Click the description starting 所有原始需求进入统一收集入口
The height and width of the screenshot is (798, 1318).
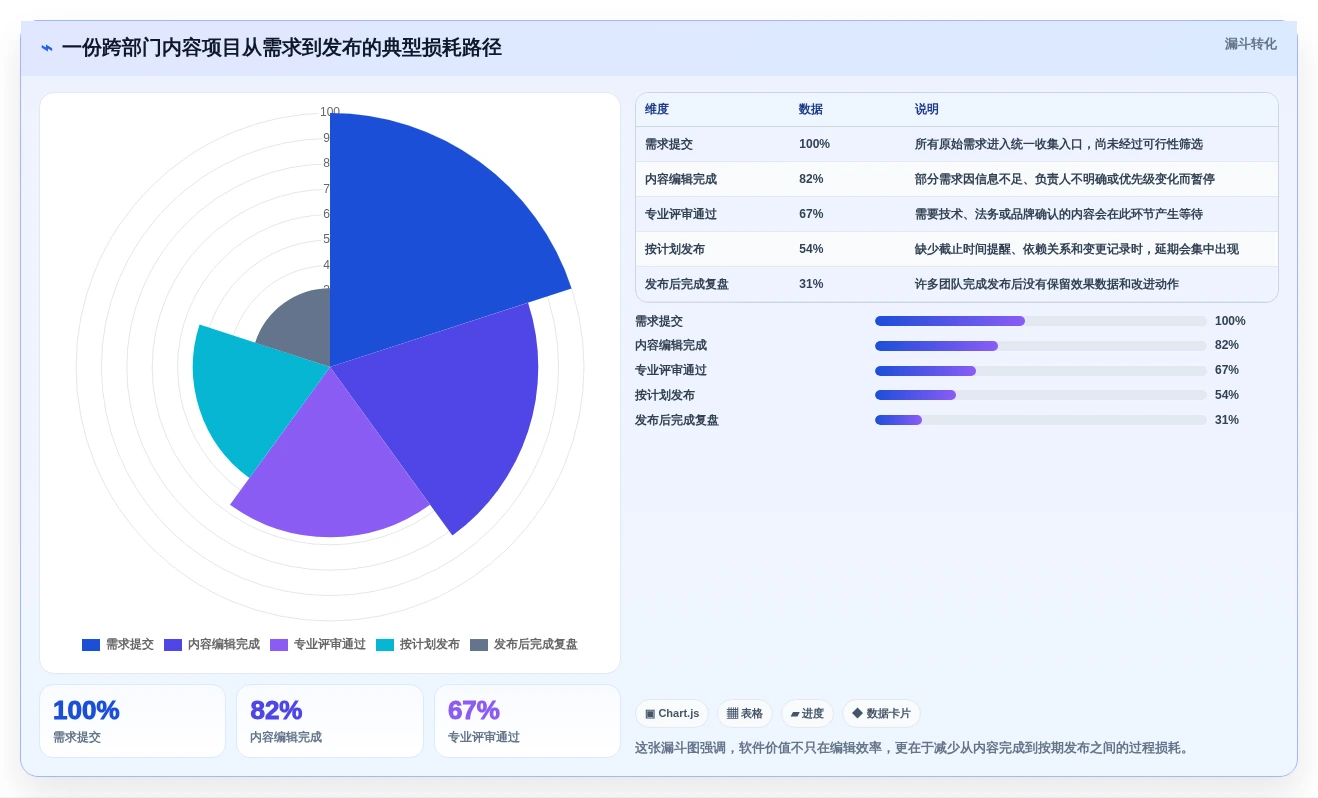click(1059, 144)
